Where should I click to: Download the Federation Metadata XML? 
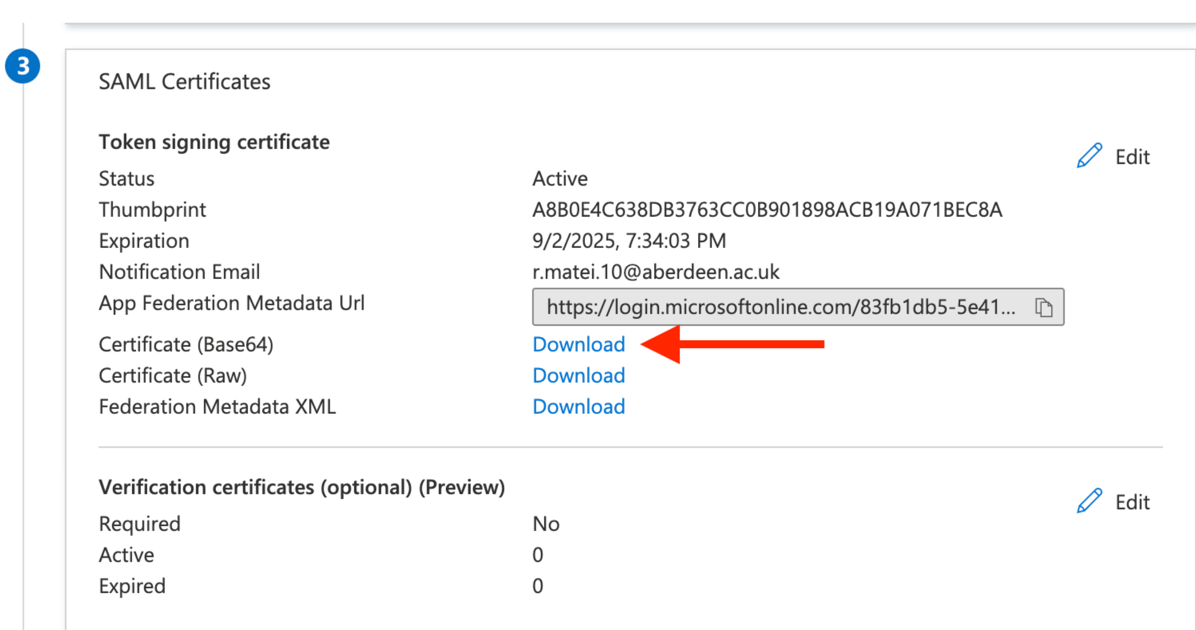tap(579, 406)
